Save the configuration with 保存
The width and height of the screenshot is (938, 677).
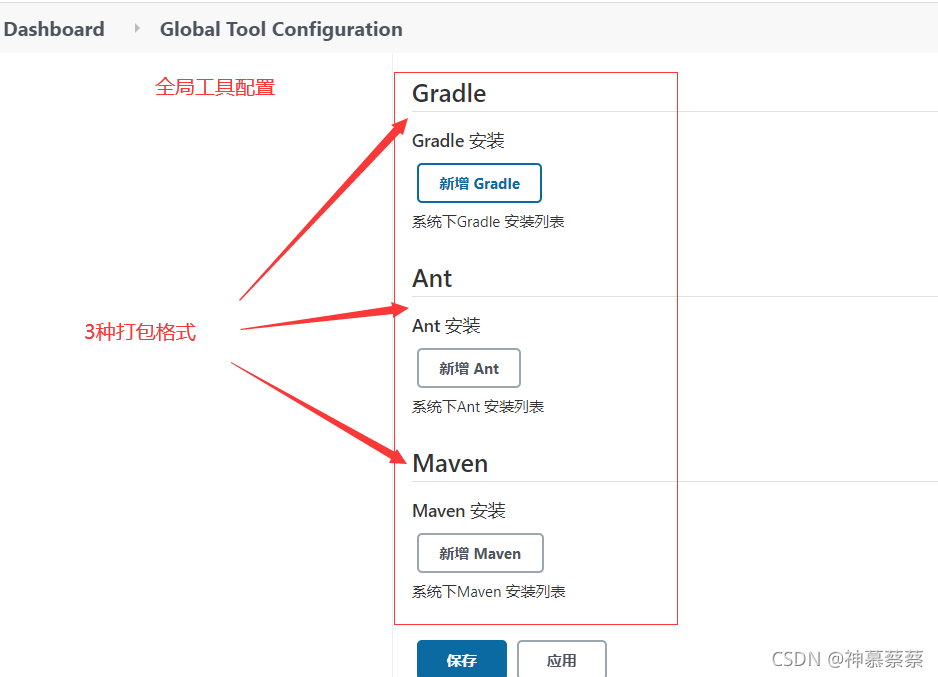pyautogui.click(x=462, y=659)
